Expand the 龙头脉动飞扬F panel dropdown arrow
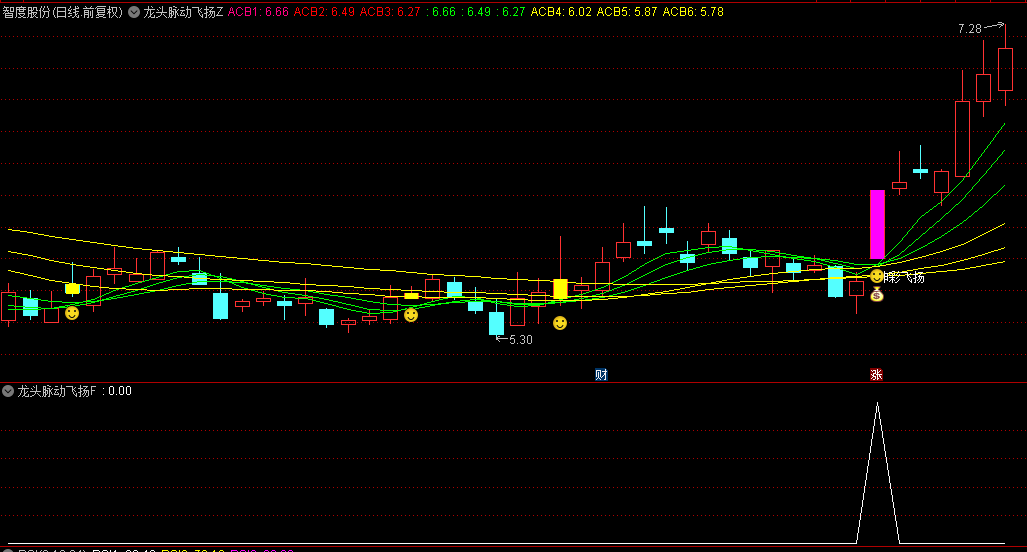 [x=8, y=391]
